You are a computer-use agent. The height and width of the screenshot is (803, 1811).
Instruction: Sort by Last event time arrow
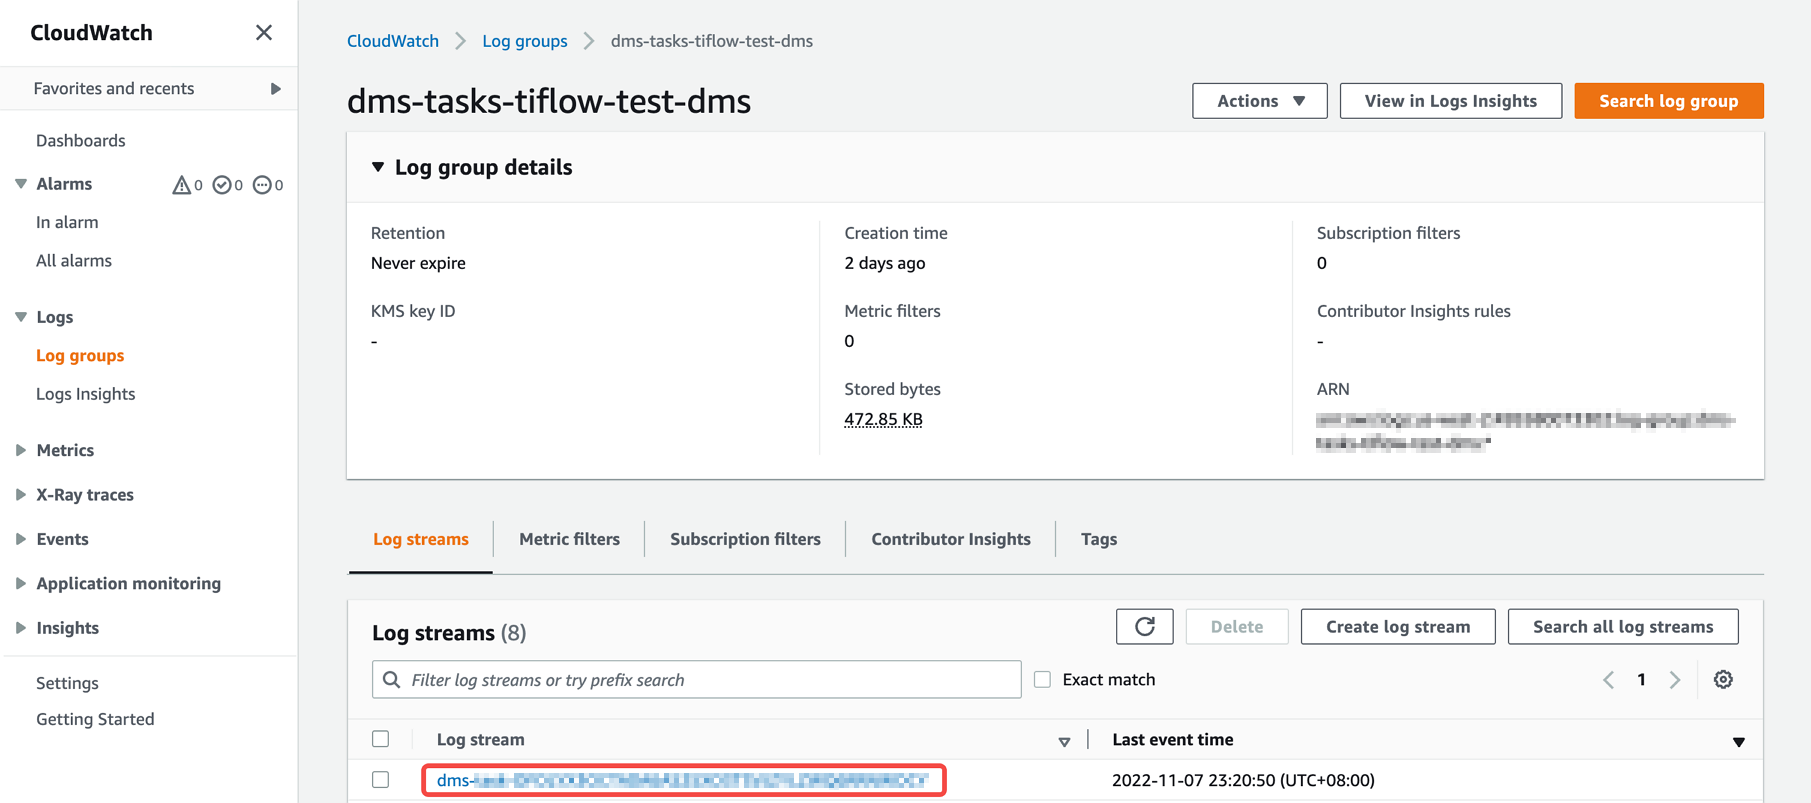click(x=1739, y=742)
